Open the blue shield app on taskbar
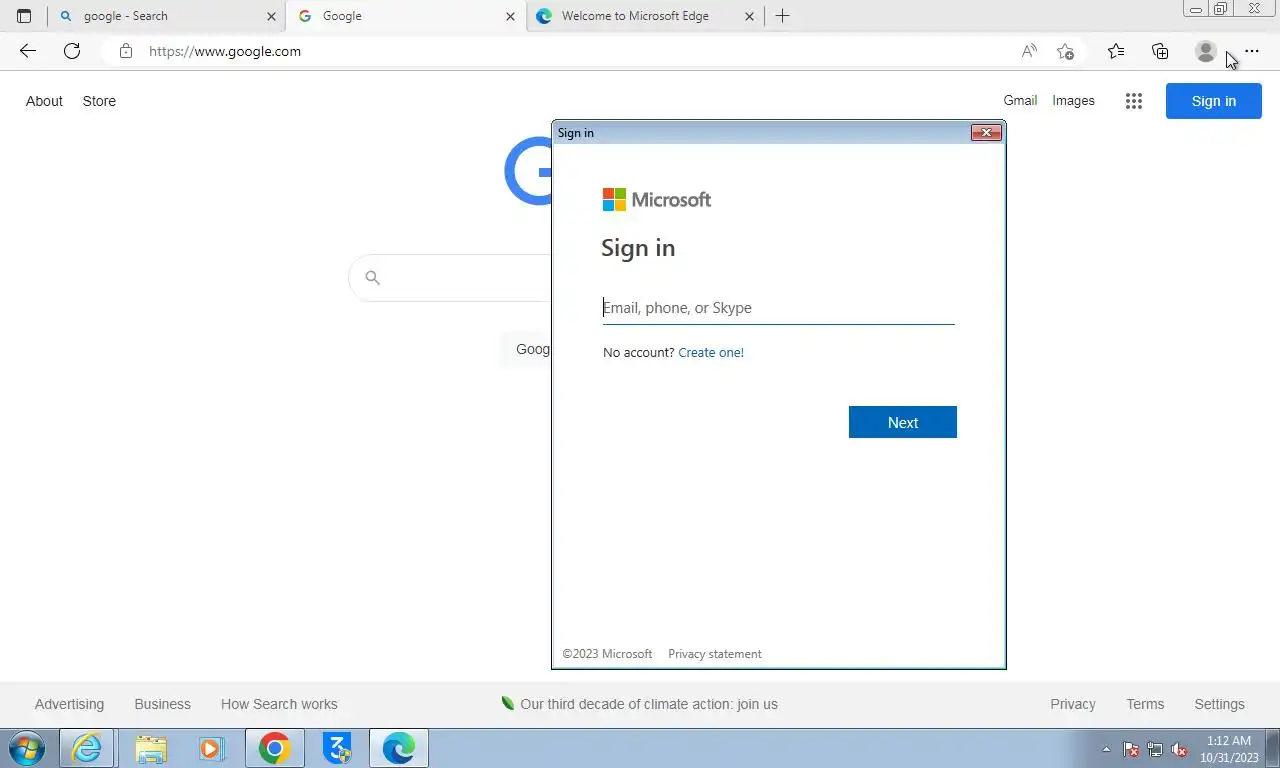 (337, 748)
